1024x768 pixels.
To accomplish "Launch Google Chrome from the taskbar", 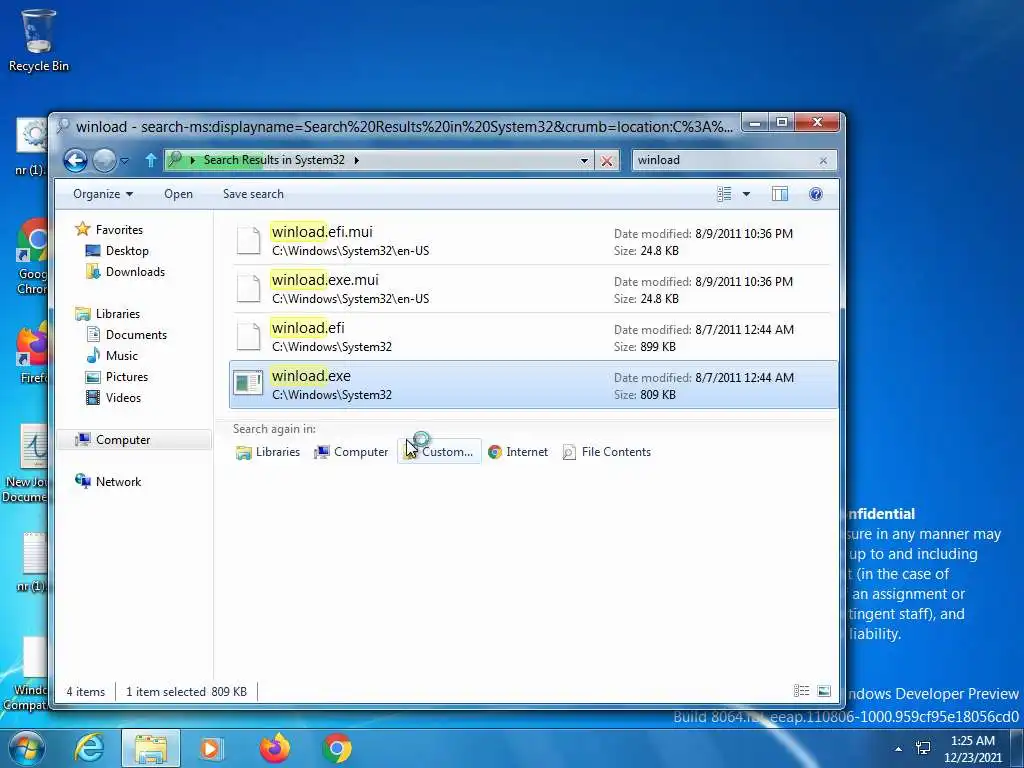I will tap(337, 748).
